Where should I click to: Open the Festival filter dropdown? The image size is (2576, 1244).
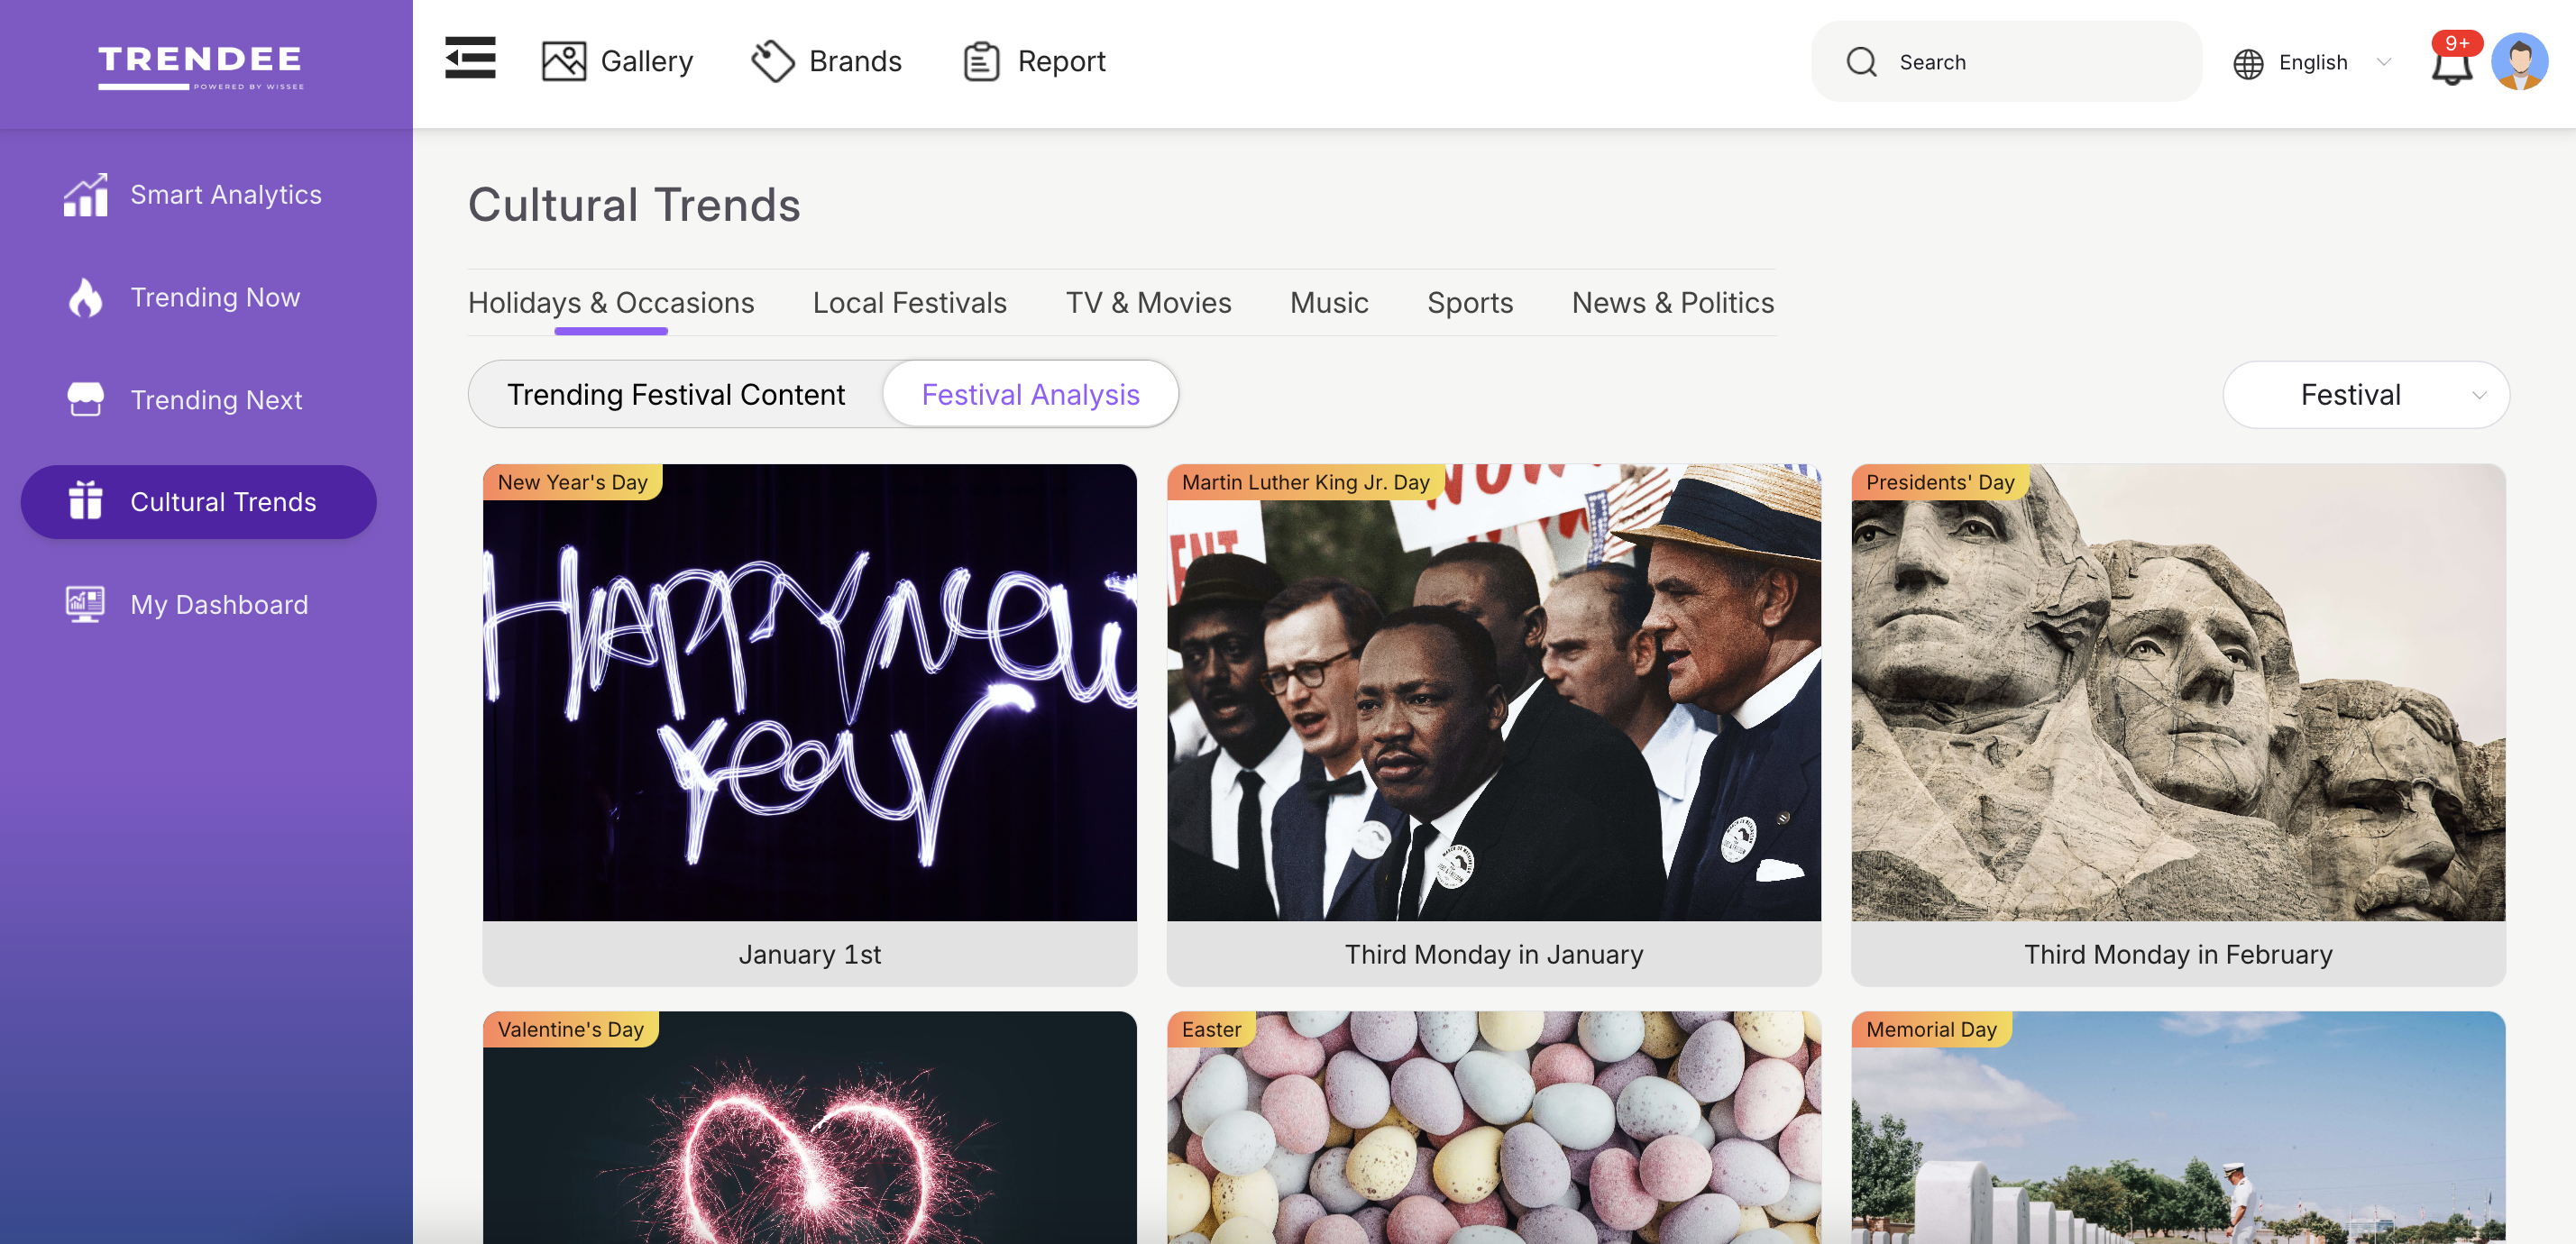[x=2366, y=395]
